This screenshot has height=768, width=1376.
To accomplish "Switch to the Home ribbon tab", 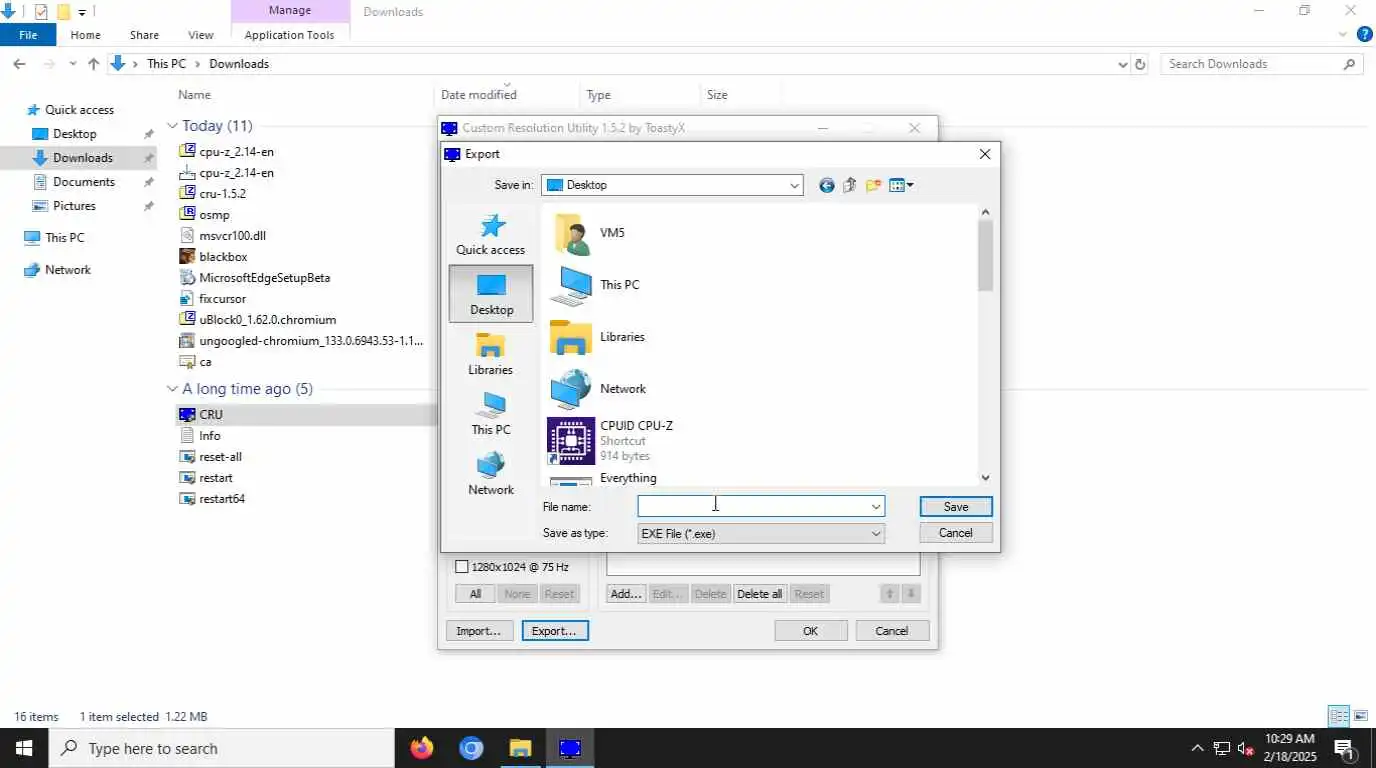I will pyautogui.click(x=85, y=35).
